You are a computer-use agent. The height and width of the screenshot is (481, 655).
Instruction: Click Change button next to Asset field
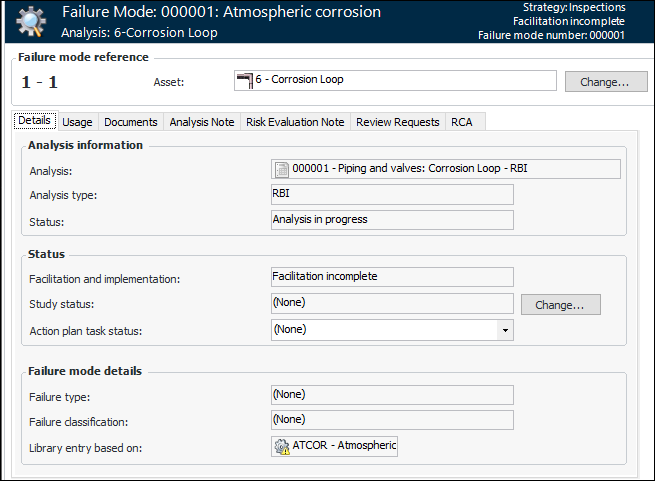(x=605, y=82)
